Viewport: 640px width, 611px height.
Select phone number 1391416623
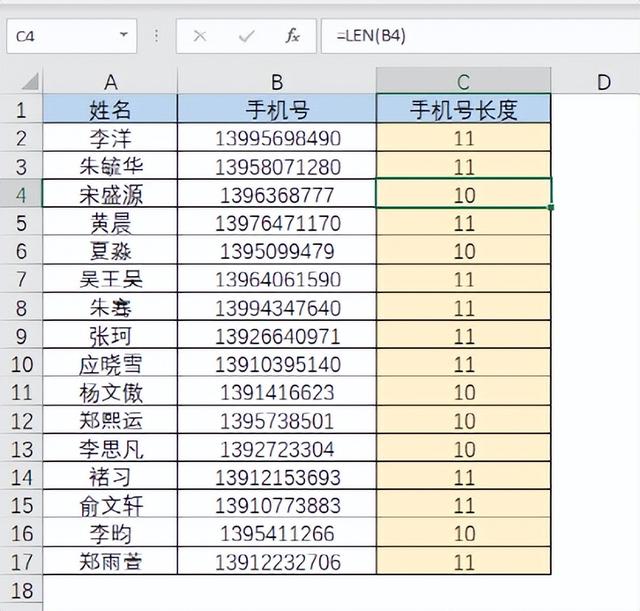click(x=277, y=392)
